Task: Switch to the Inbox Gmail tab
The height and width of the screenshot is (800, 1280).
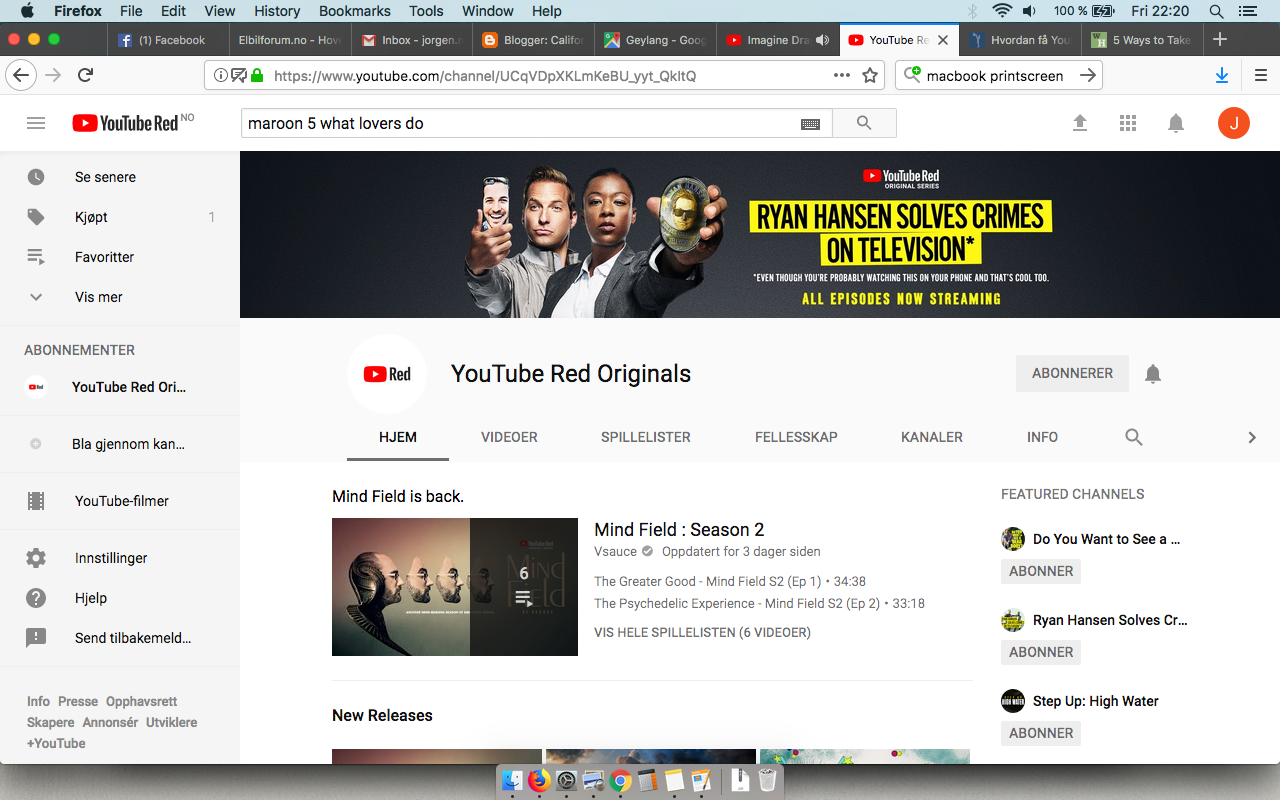Action: [411, 40]
